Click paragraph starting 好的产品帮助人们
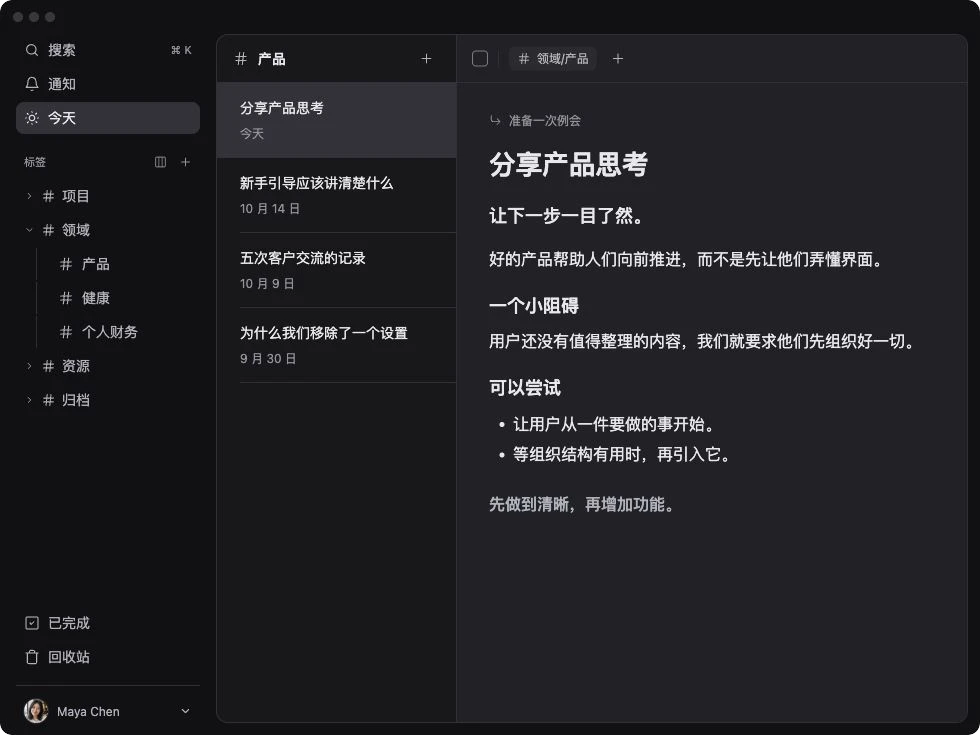980x735 pixels. (686, 259)
